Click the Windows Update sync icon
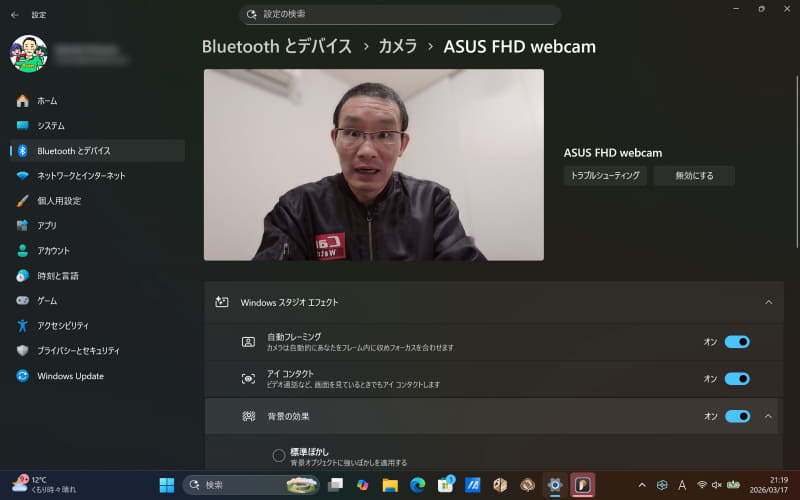Viewport: 800px width, 500px height. point(22,376)
